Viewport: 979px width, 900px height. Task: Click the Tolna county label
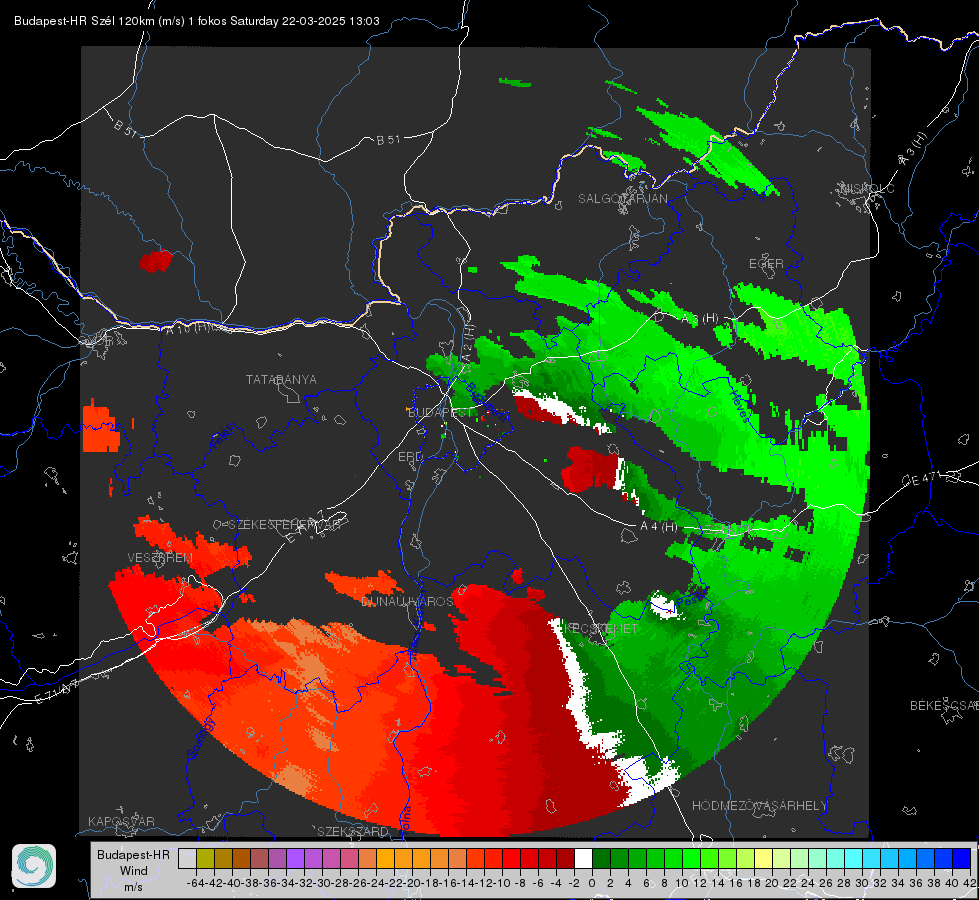[405, 821]
